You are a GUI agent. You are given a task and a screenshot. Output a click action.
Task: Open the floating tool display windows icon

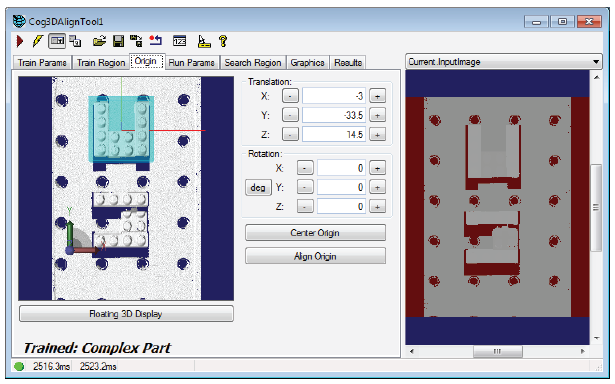[x=75, y=41]
